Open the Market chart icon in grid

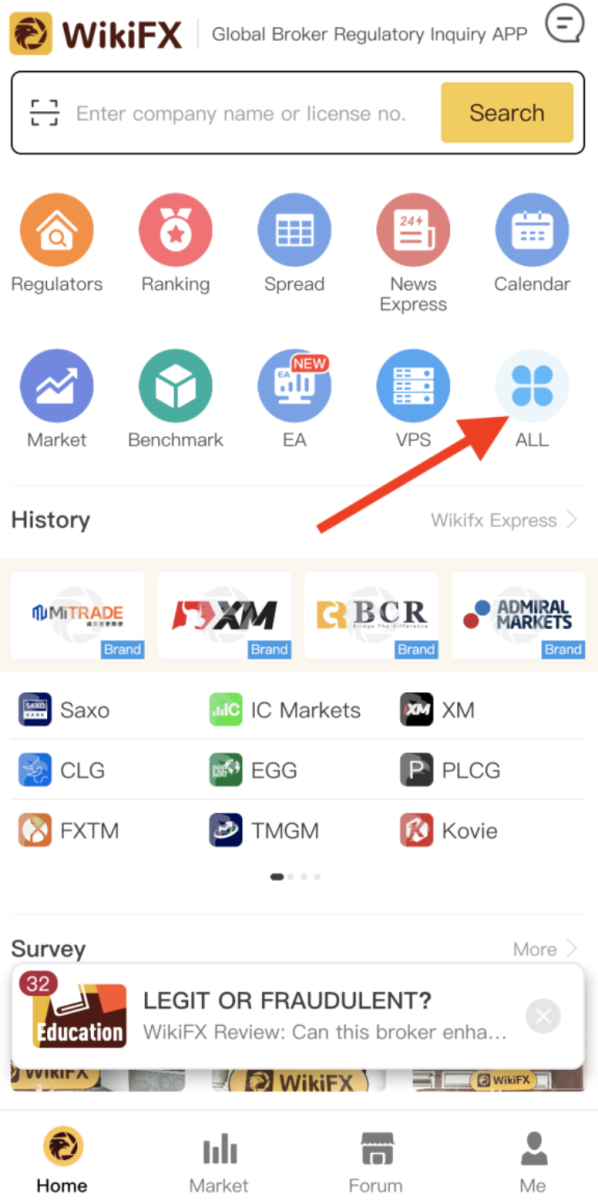pyautogui.click(x=57, y=387)
